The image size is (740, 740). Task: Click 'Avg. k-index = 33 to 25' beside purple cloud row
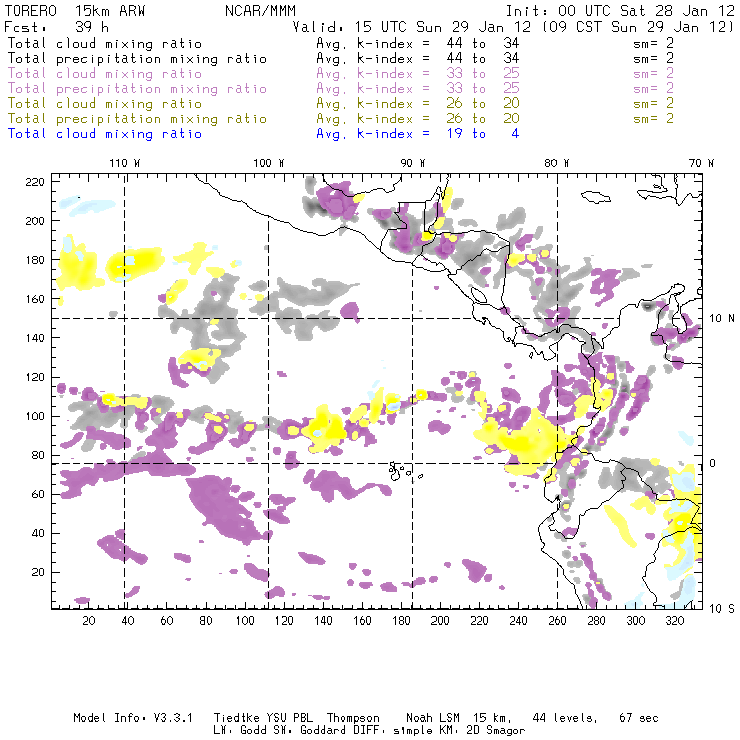pyautogui.click(x=418, y=74)
